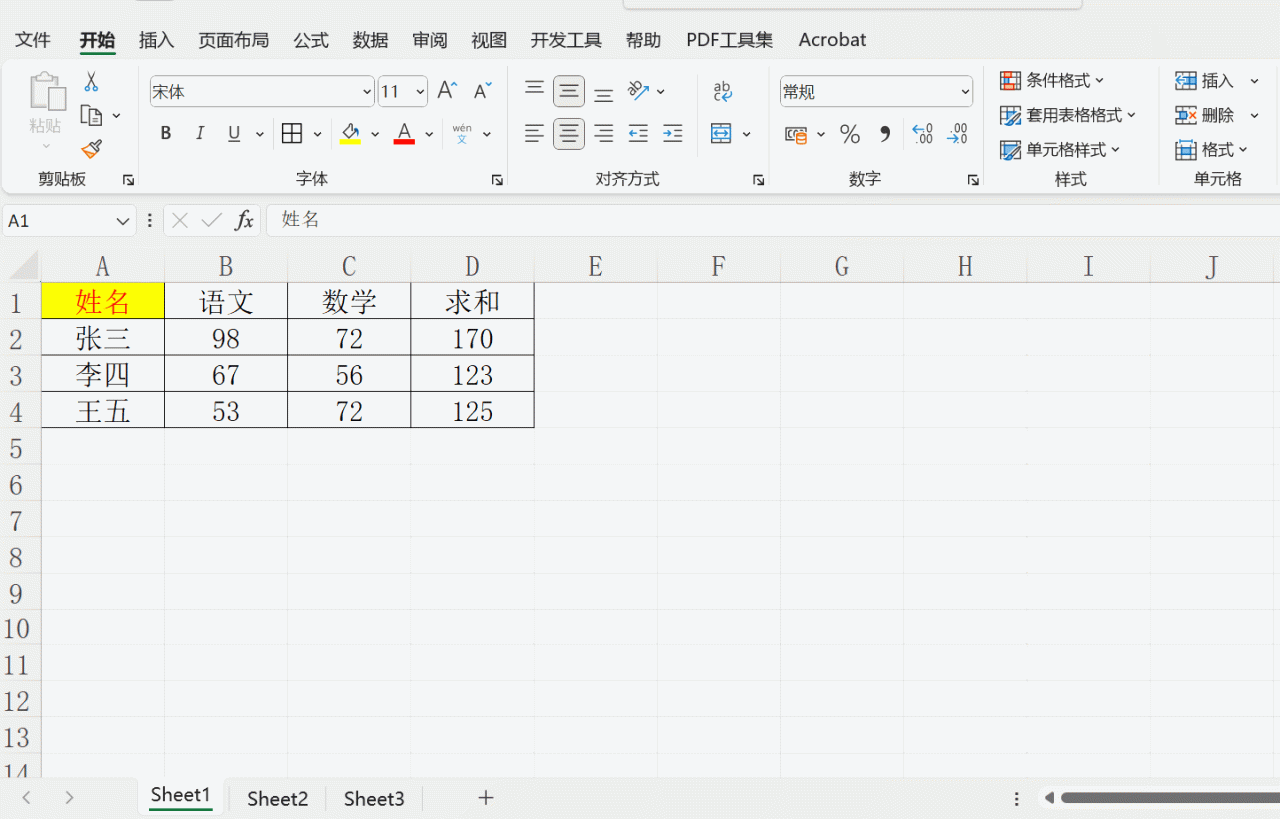Image resolution: width=1280 pixels, height=819 pixels.
Task: Switch to the 公式 tab
Action: coord(311,40)
